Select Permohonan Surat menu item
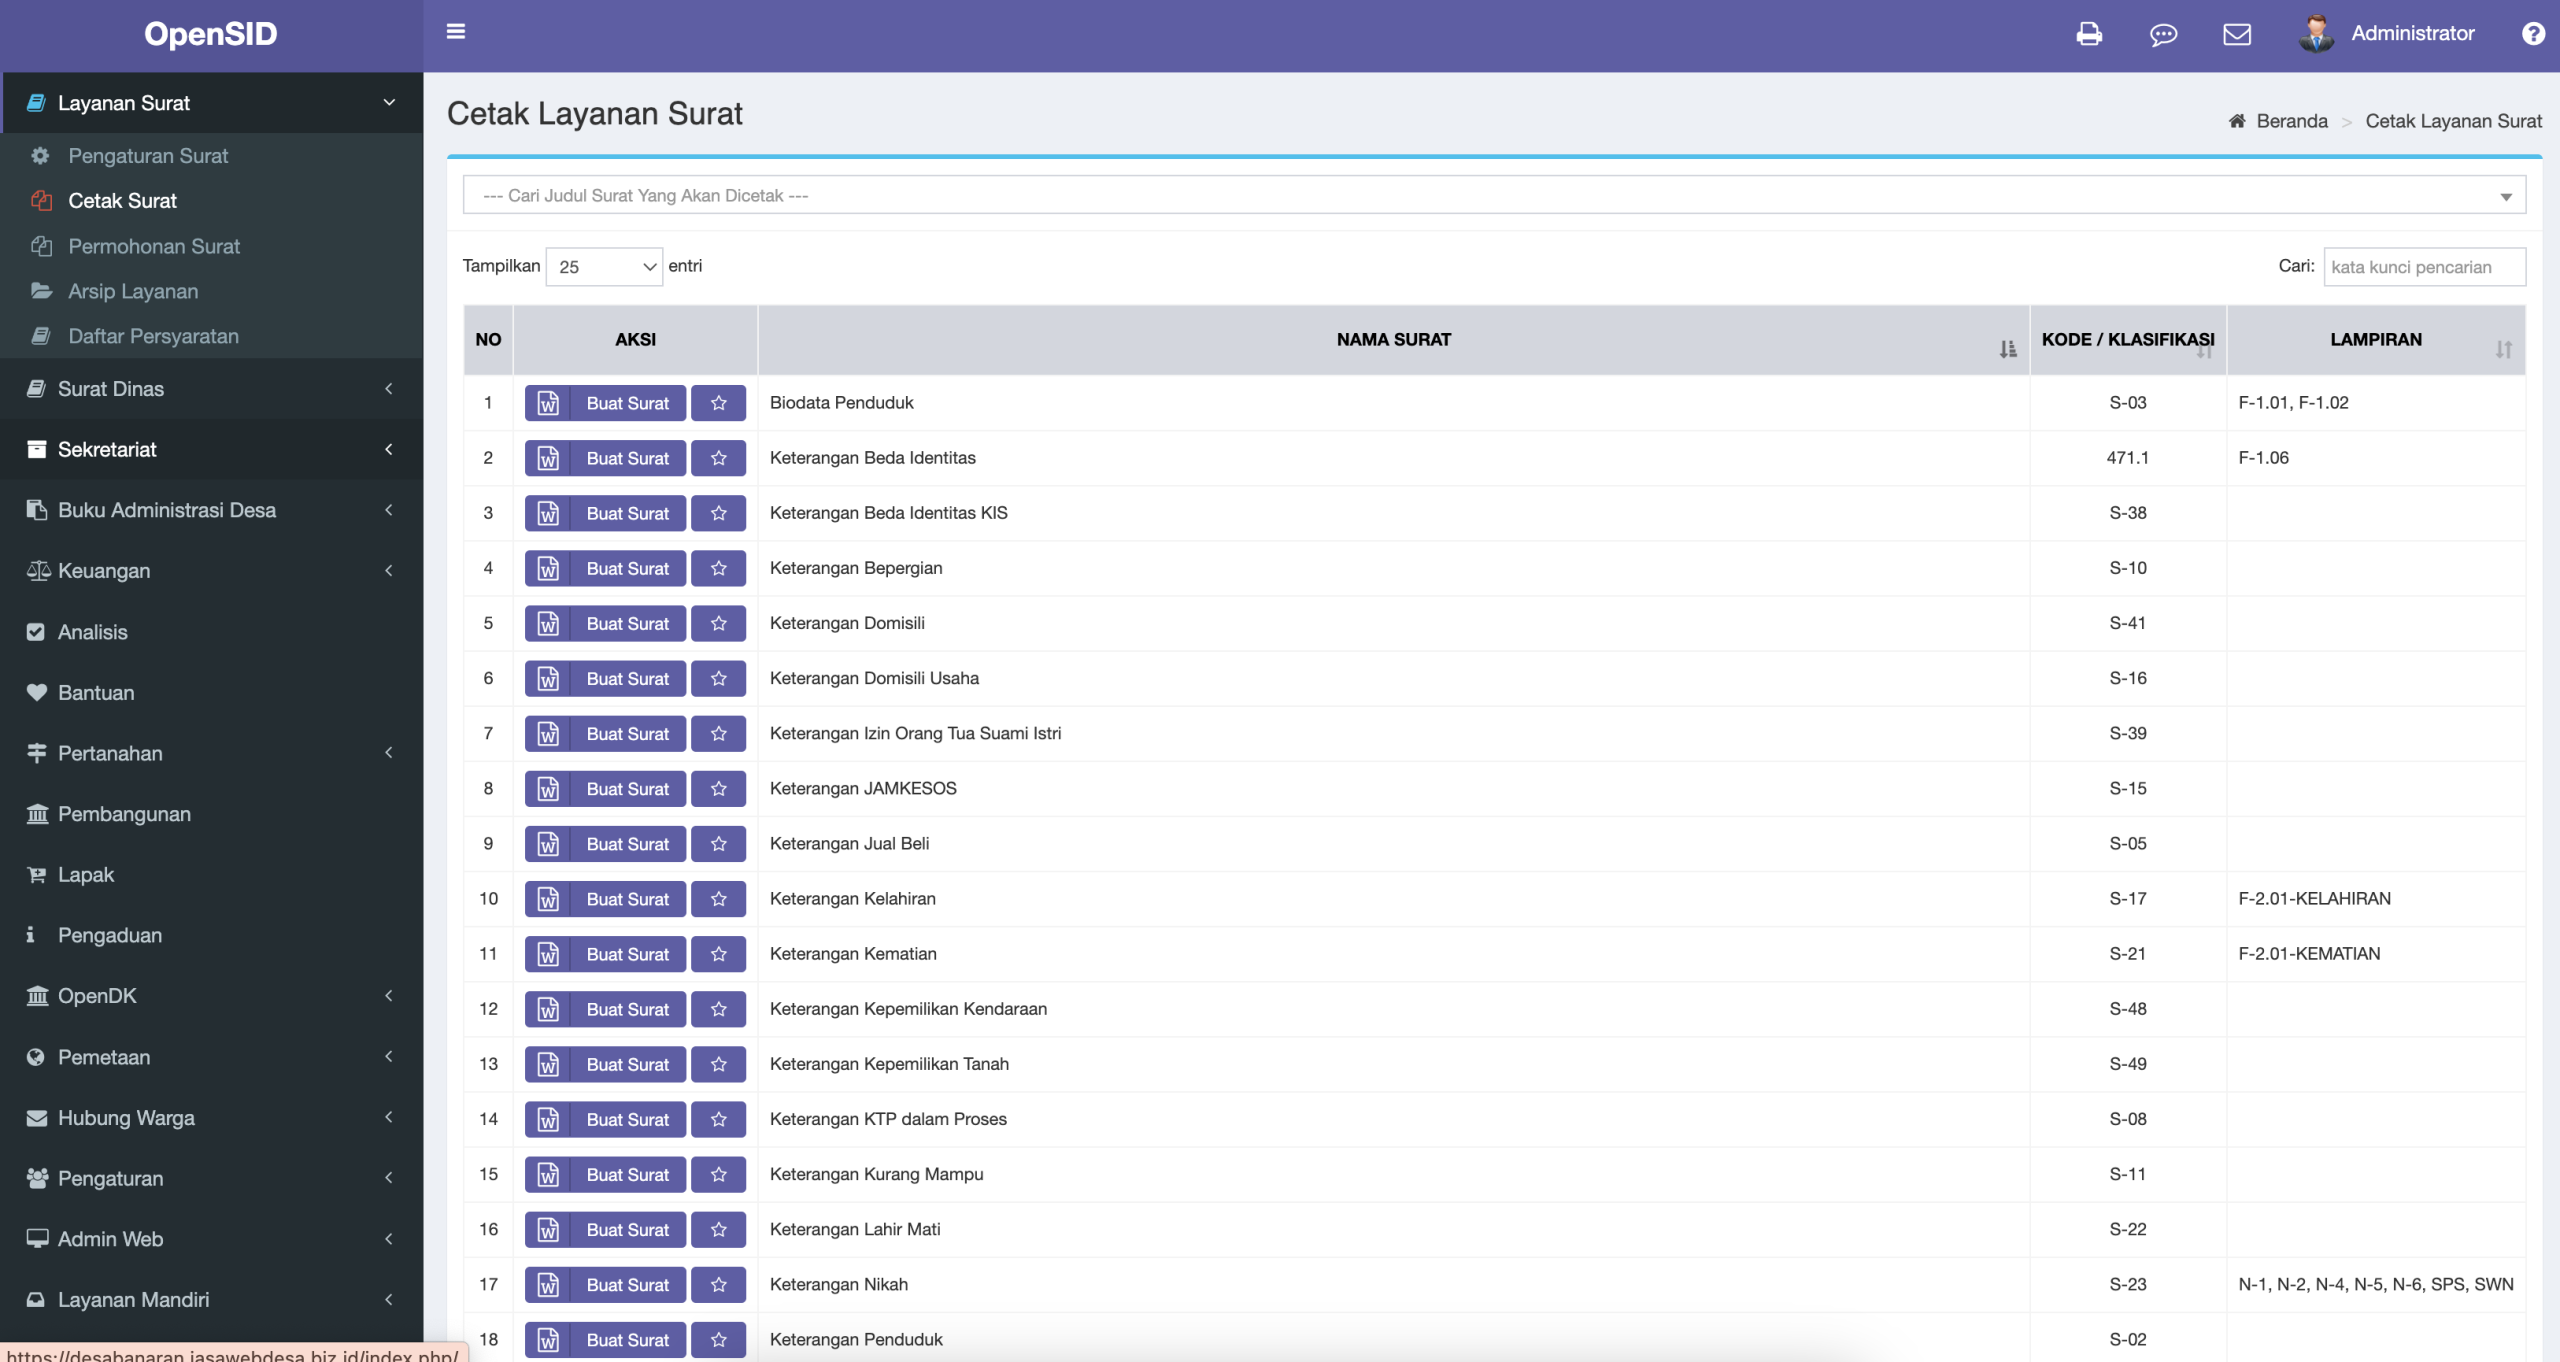Image resolution: width=2560 pixels, height=1362 pixels. pyautogui.click(x=154, y=246)
